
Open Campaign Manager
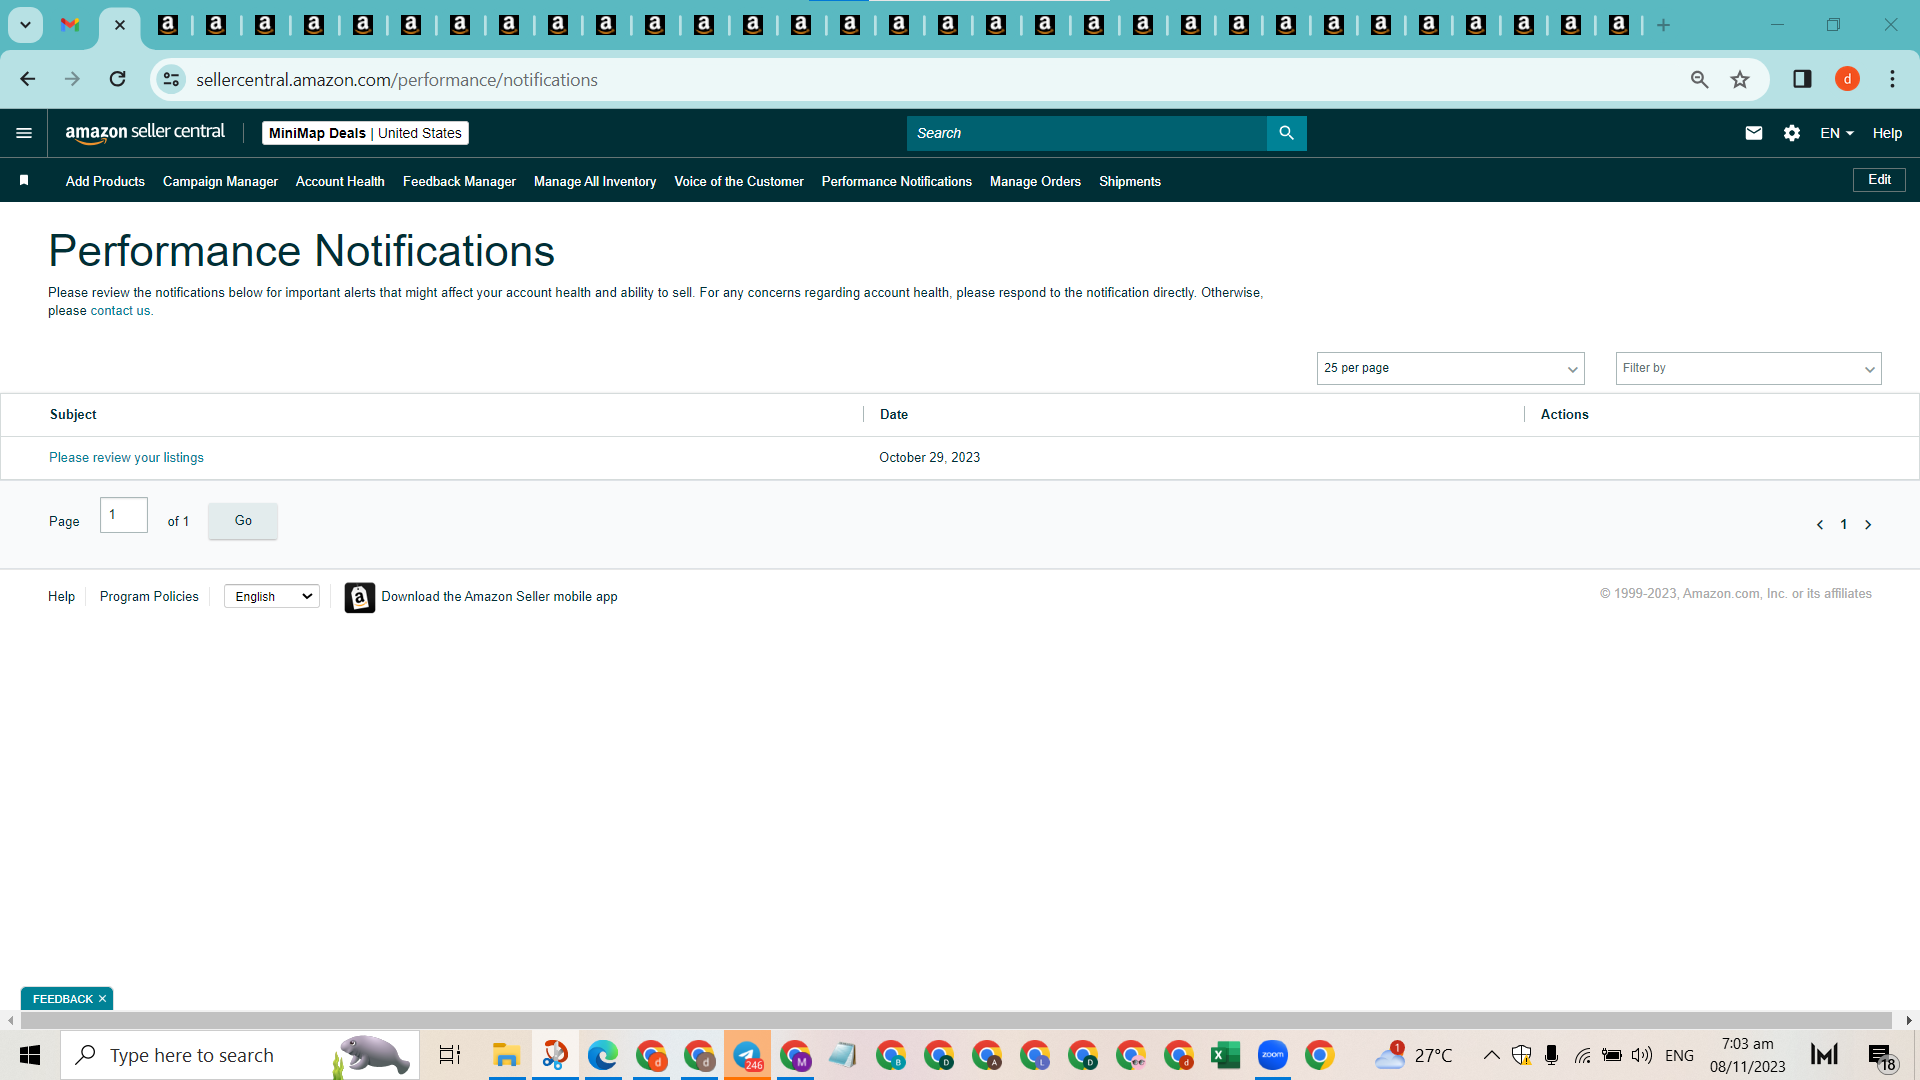coord(220,181)
